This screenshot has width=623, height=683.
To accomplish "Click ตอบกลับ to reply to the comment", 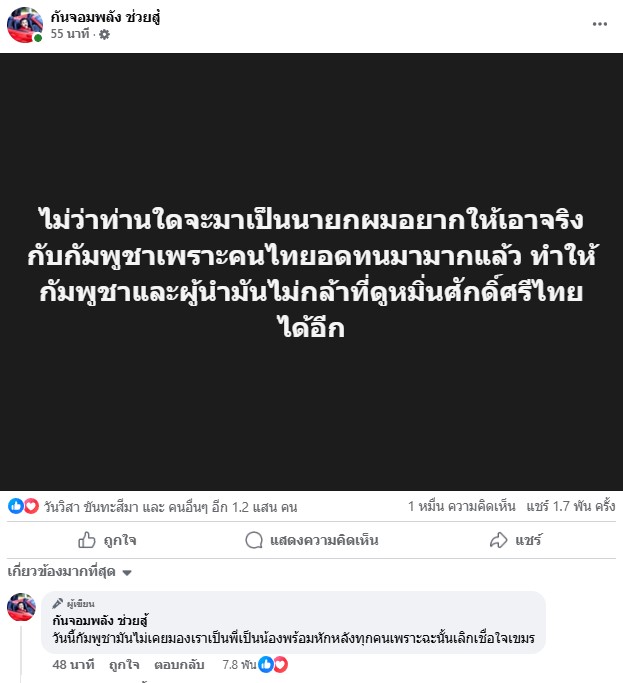I will coord(179,665).
